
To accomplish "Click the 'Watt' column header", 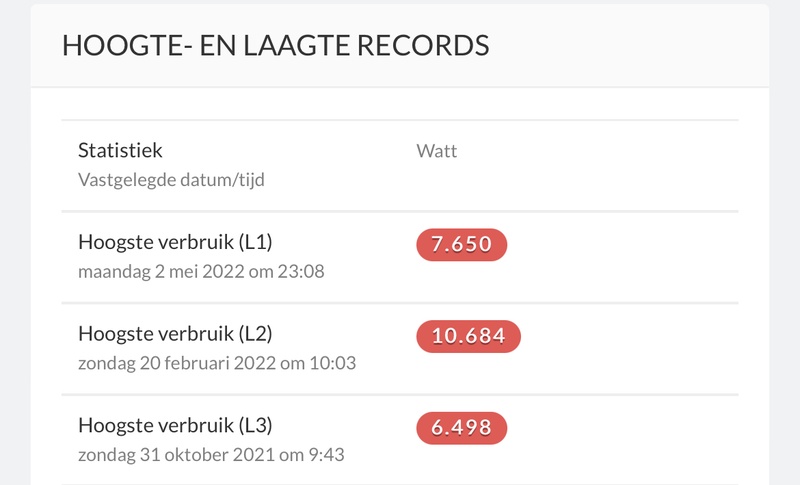I will coord(437,152).
